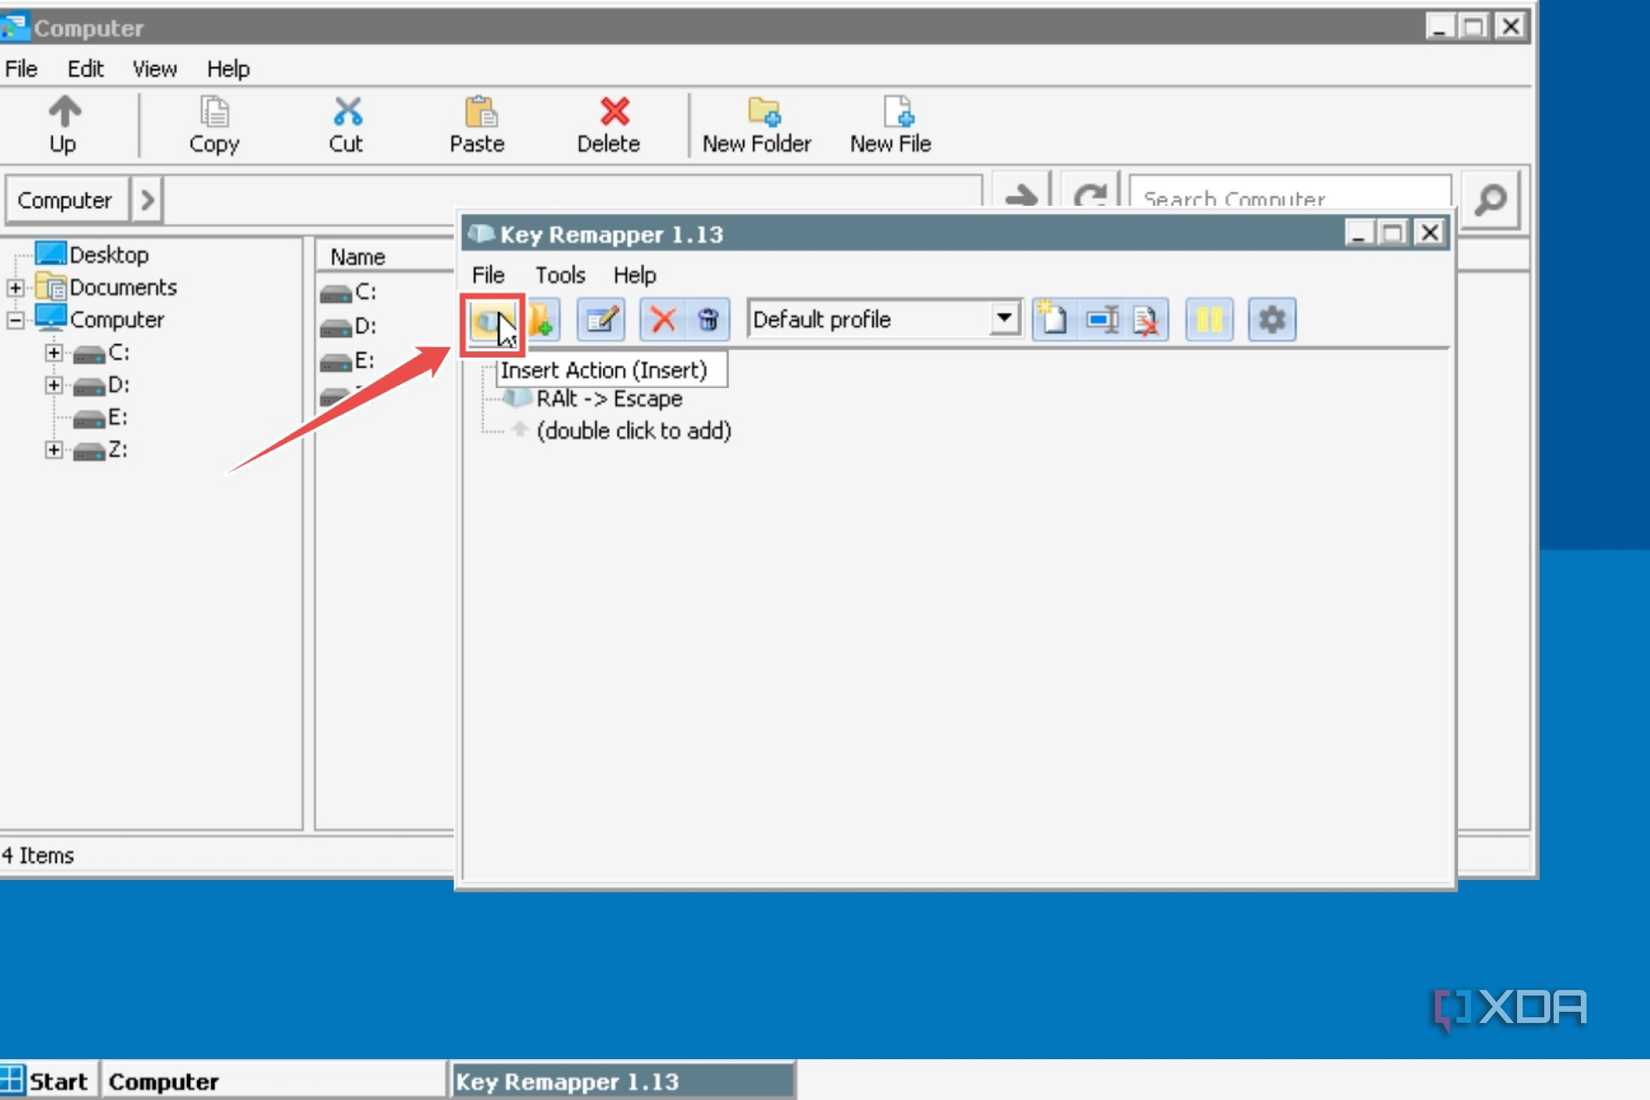Select D: in the file list
Screen dimensions: 1650x1100
click(365, 326)
